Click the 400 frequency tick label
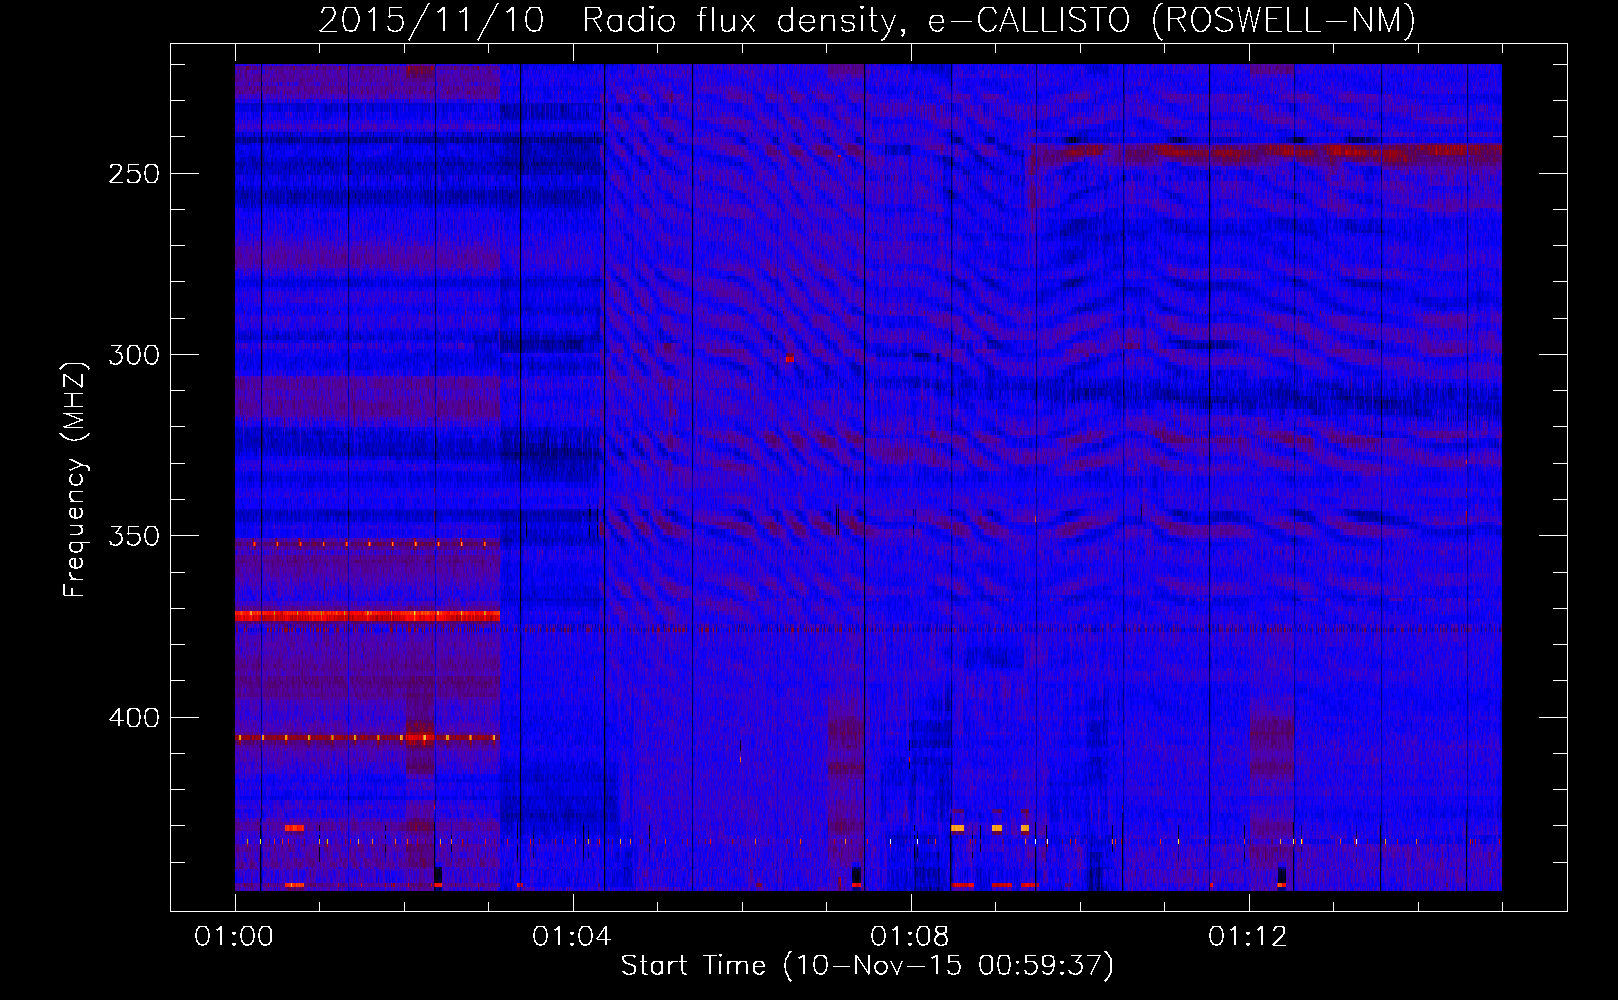The width and height of the screenshot is (1618, 1000). [x=134, y=718]
